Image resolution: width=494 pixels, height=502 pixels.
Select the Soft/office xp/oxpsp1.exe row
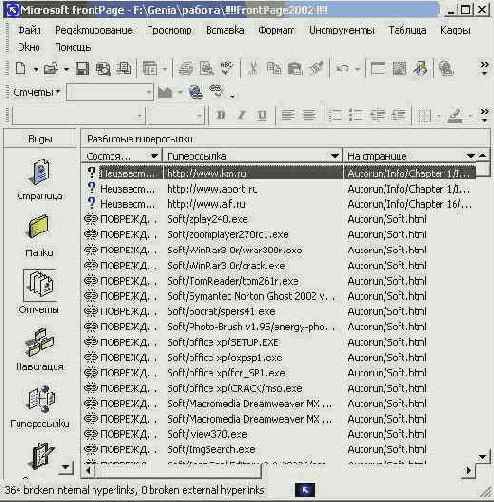pyautogui.click(x=279, y=357)
